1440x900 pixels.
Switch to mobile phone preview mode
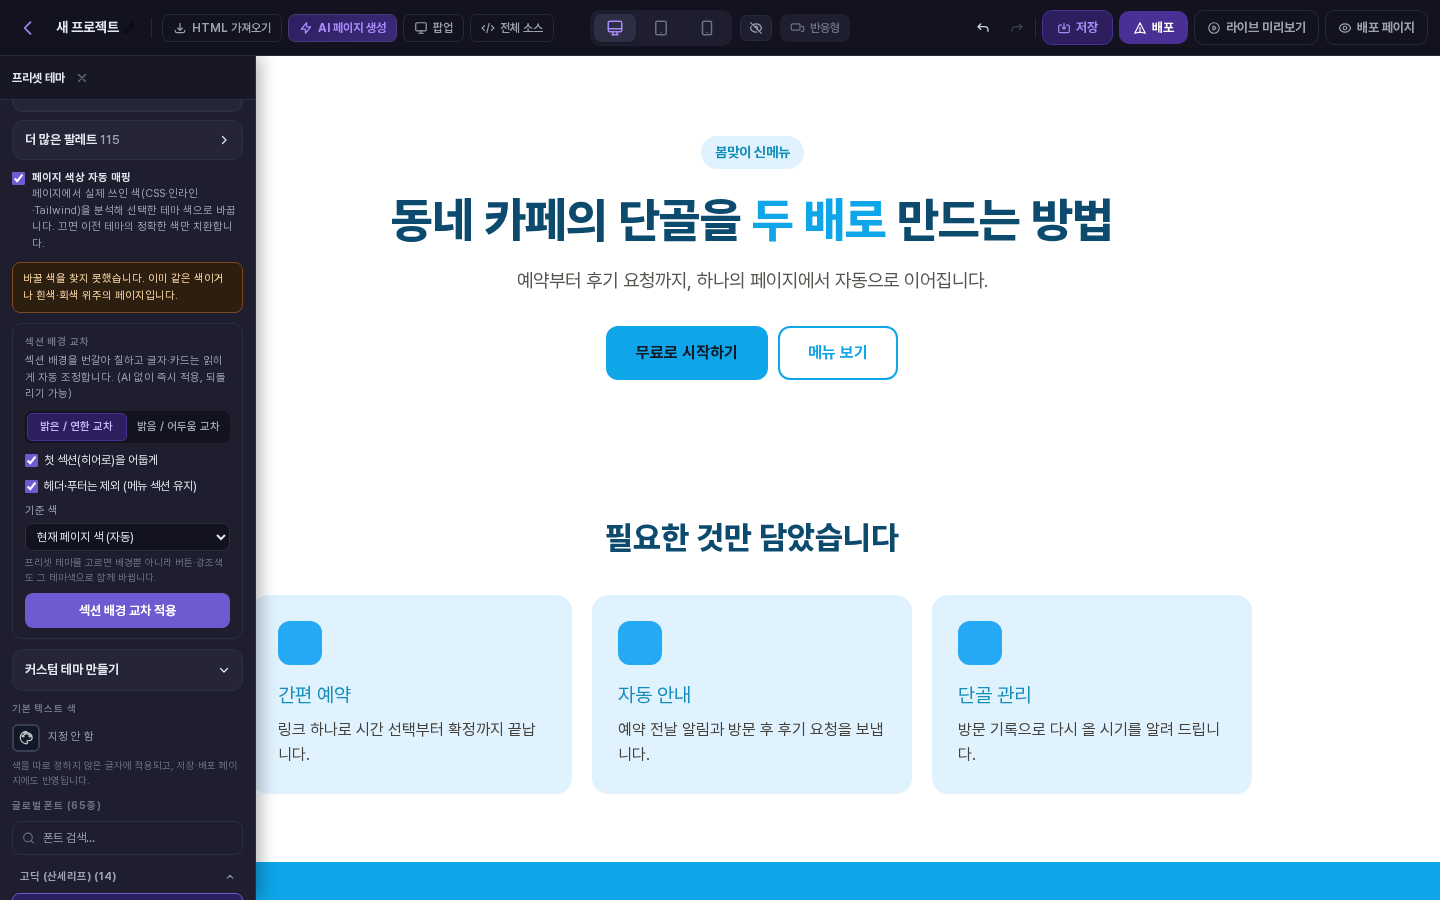(707, 28)
